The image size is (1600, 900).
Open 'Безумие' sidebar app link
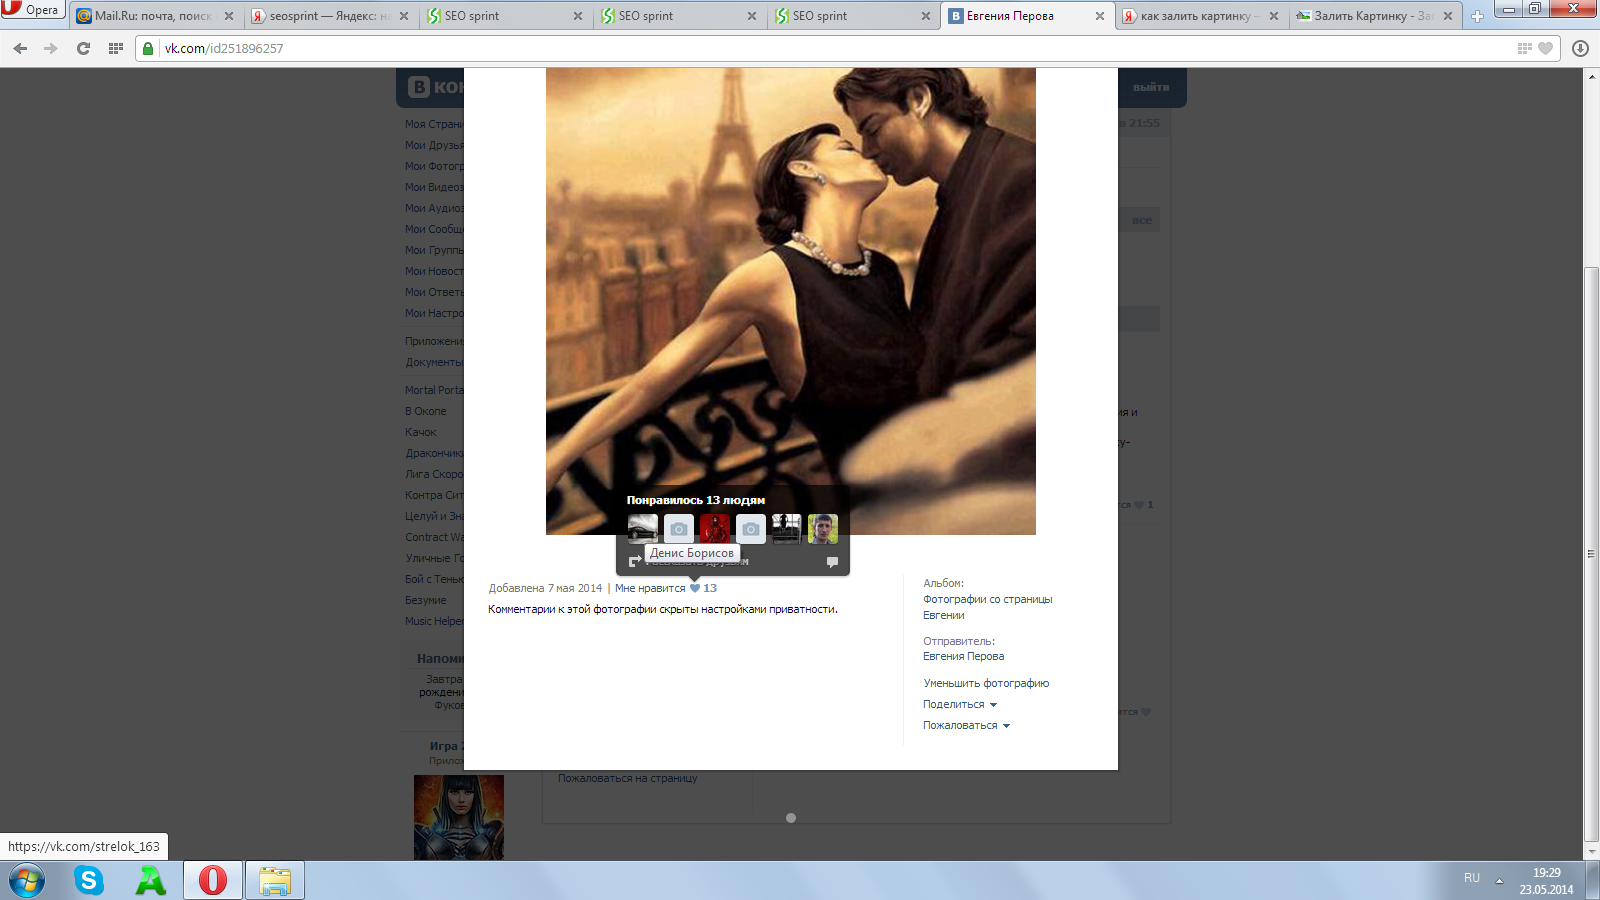click(x=426, y=600)
